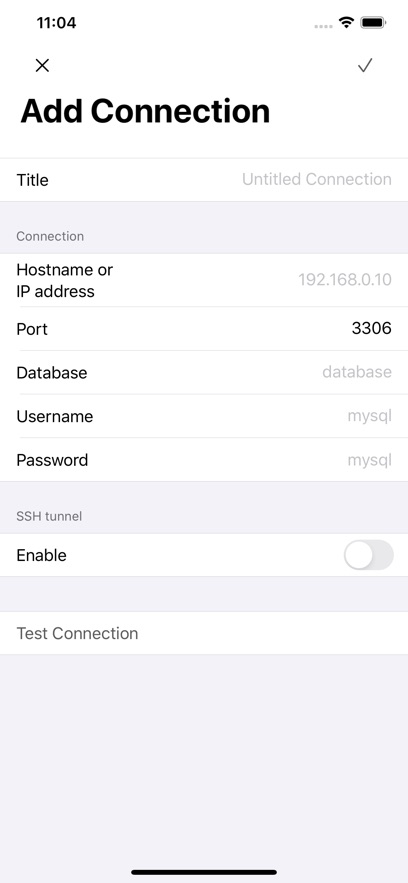The height and width of the screenshot is (883, 408).
Task: Edit the Port value 3306
Action: point(371,328)
